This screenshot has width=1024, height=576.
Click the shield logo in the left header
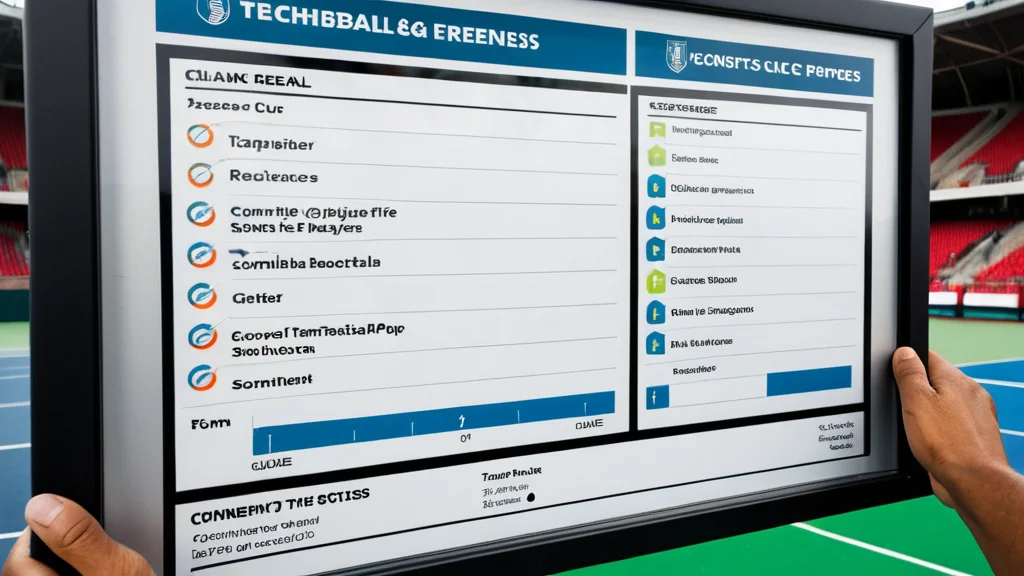pyautogui.click(x=213, y=10)
